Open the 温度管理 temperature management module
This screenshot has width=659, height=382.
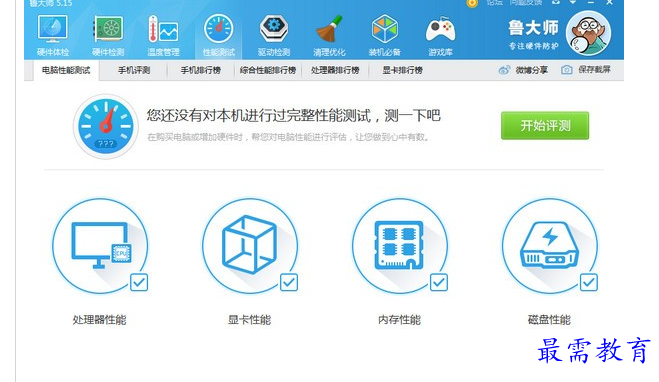(x=163, y=36)
